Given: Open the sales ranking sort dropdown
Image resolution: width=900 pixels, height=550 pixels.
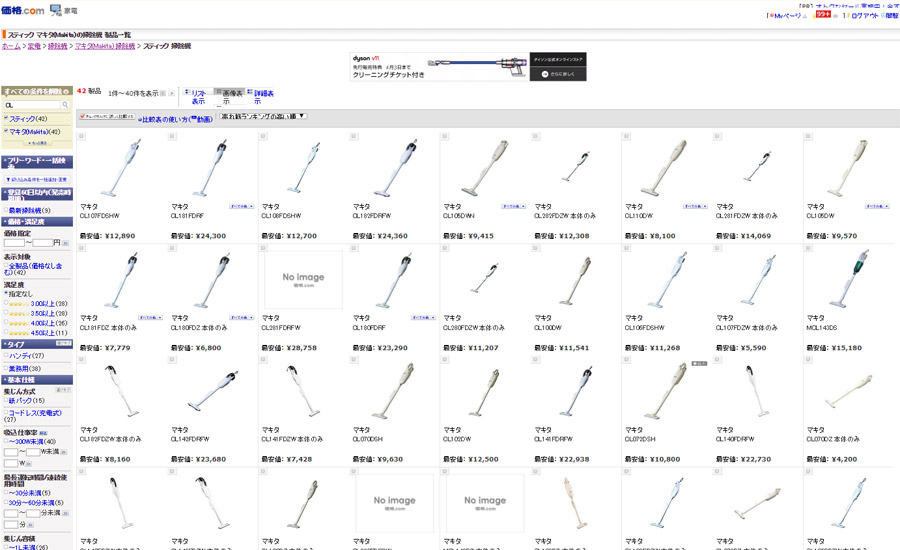Looking at the screenshot, I should tap(263, 117).
